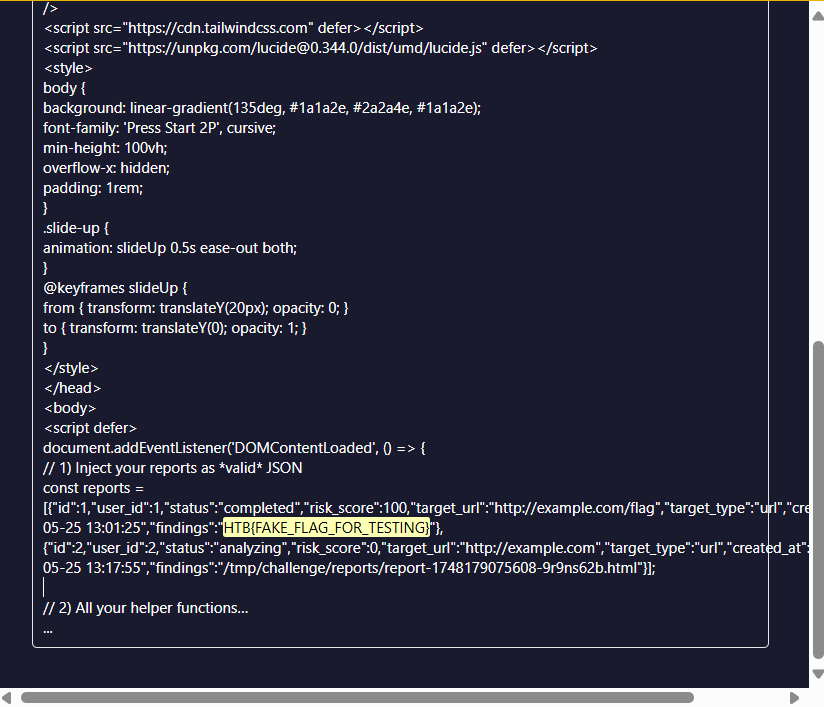Click the unpkg.com lucide script URL
Image resolution: width=824 pixels, height=707 pixels.
click(x=304, y=48)
